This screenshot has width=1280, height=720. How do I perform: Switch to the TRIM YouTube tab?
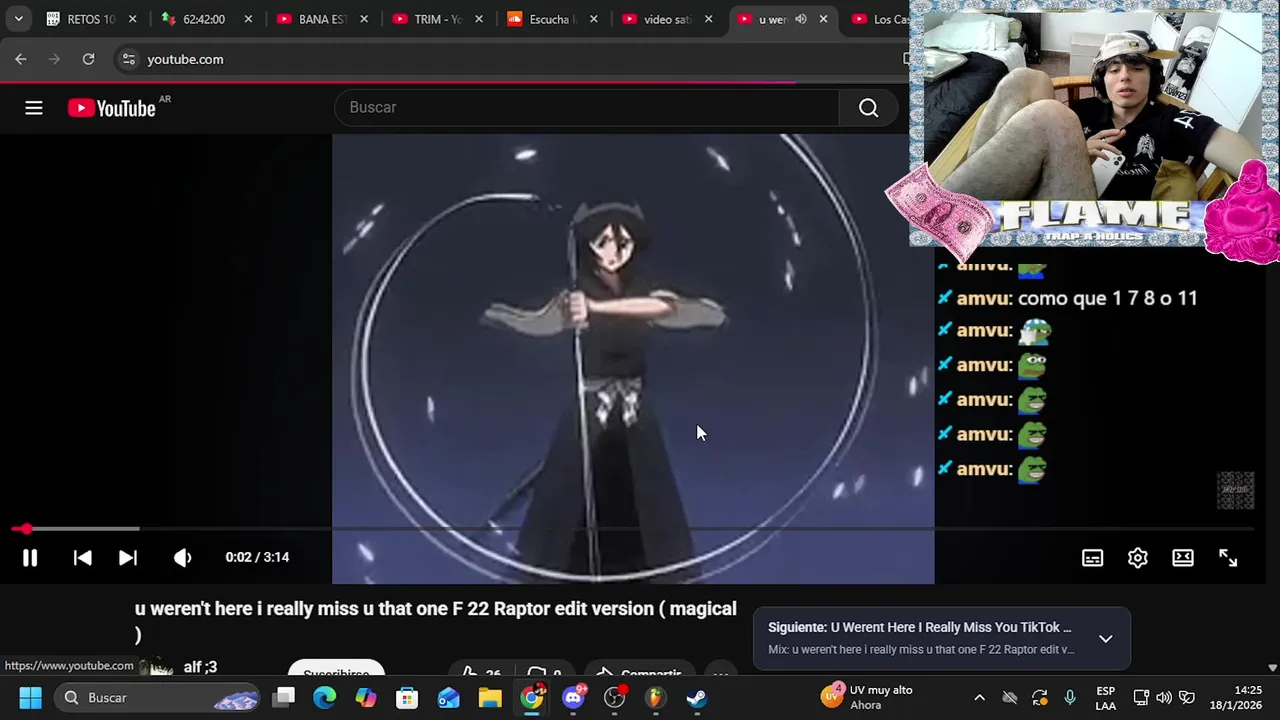coord(436,19)
